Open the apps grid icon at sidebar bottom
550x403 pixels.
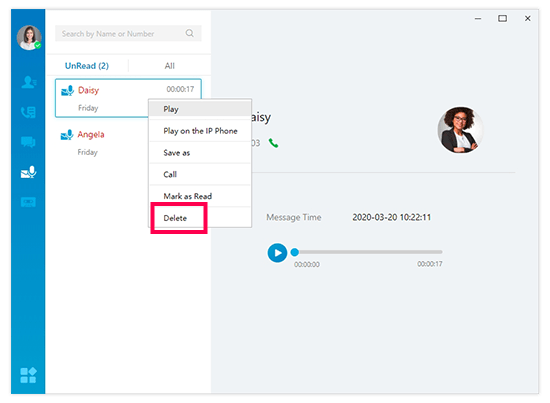[28, 375]
